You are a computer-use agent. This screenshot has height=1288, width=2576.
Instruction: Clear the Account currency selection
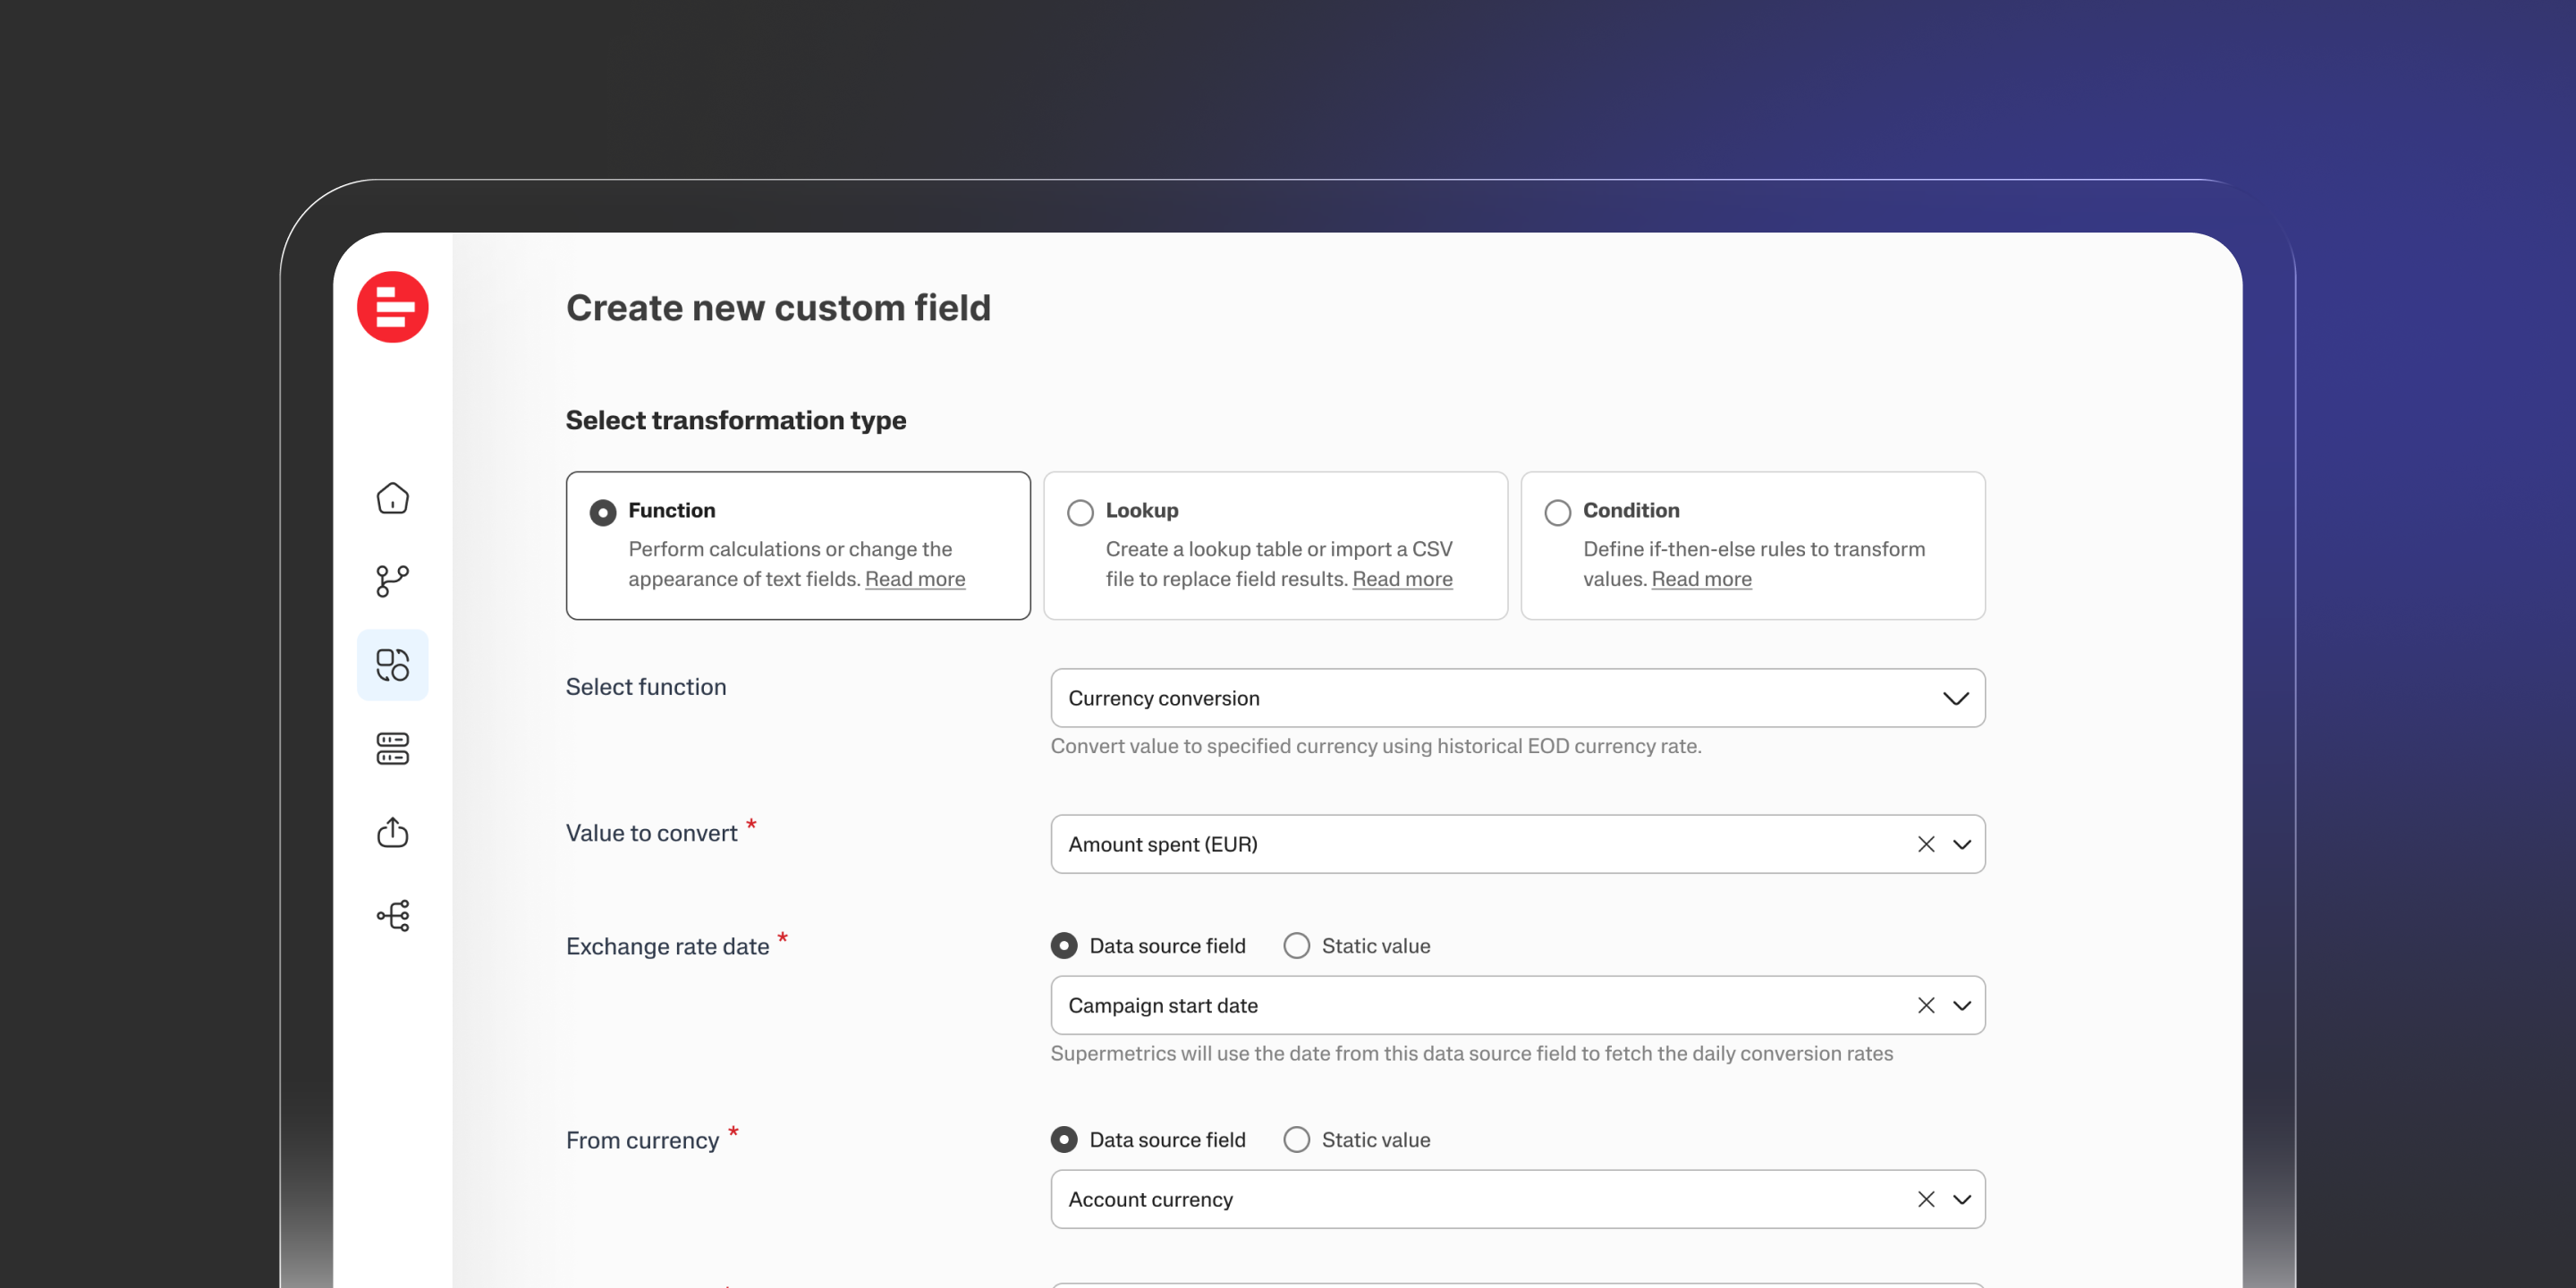(x=1925, y=1199)
